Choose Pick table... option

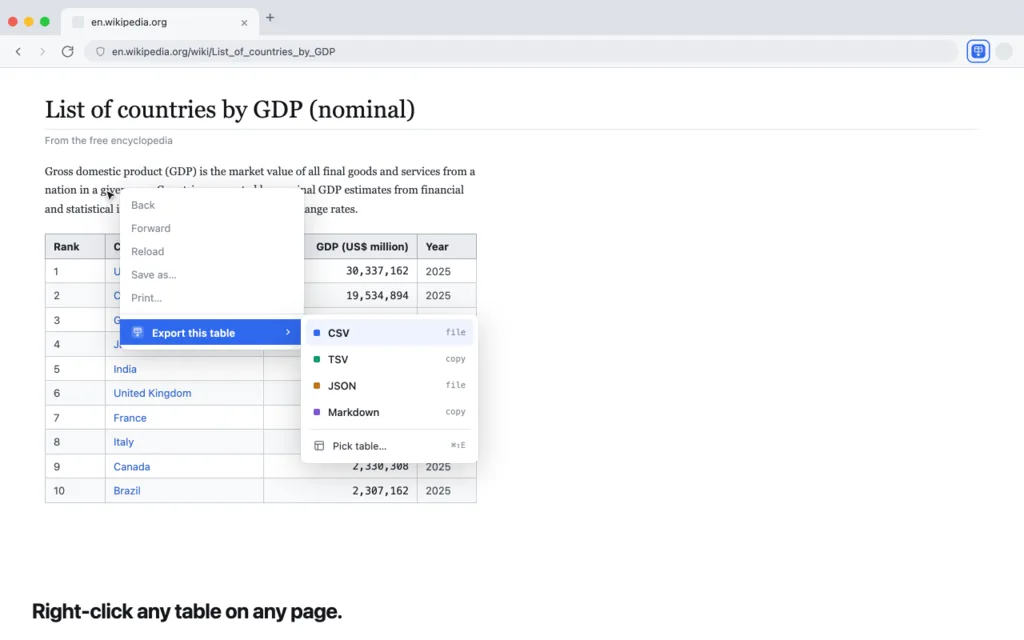pyautogui.click(x=390, y=446)
